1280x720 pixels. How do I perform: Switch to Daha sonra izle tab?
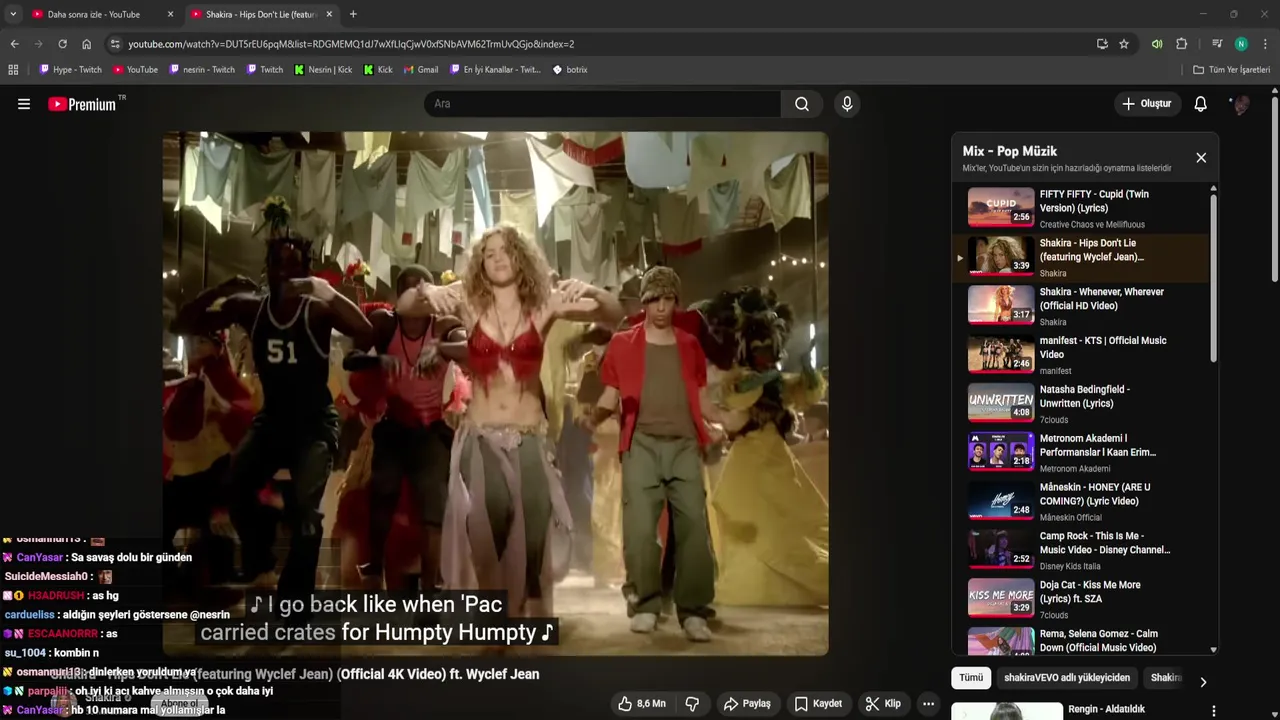point(94,14)
